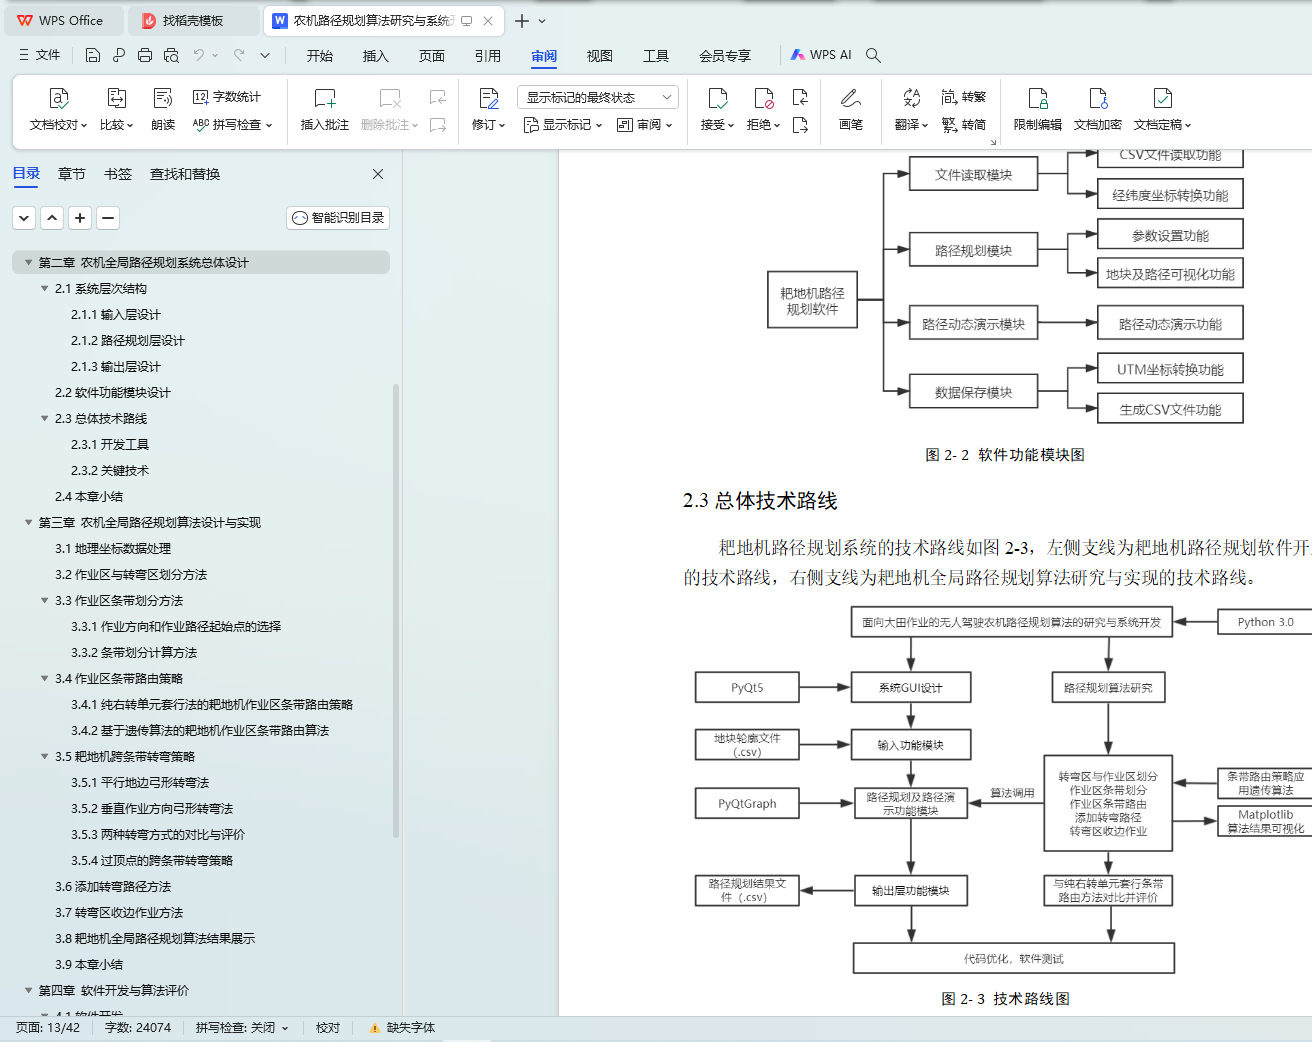This screenshot has width=1312, height=1042.
Task: Convert text with 转简
Action: [964, 125]
